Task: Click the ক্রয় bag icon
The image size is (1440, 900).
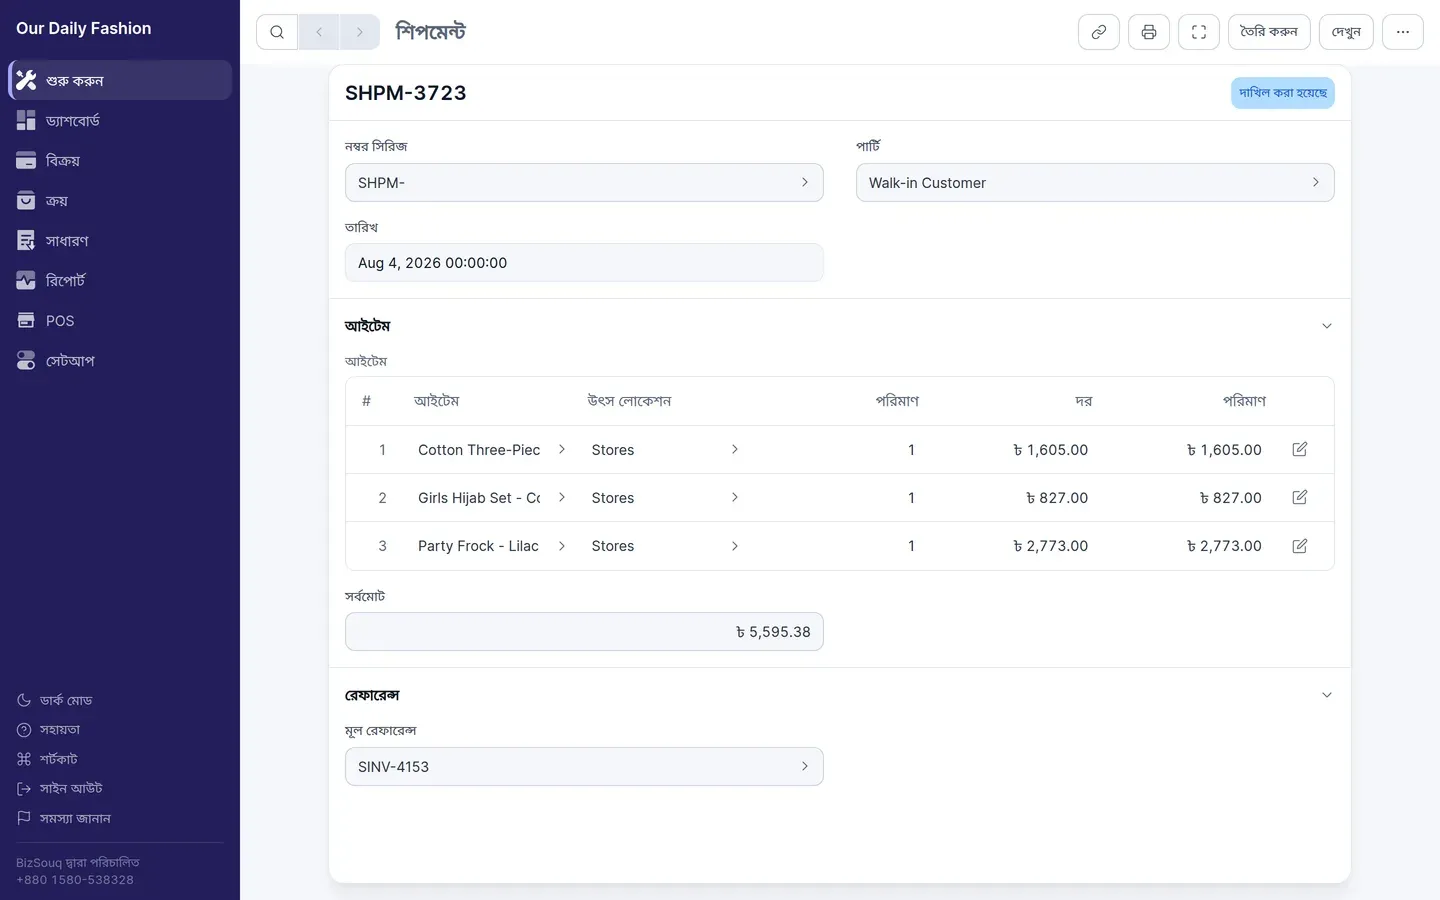Action: (x=26, y=200)
